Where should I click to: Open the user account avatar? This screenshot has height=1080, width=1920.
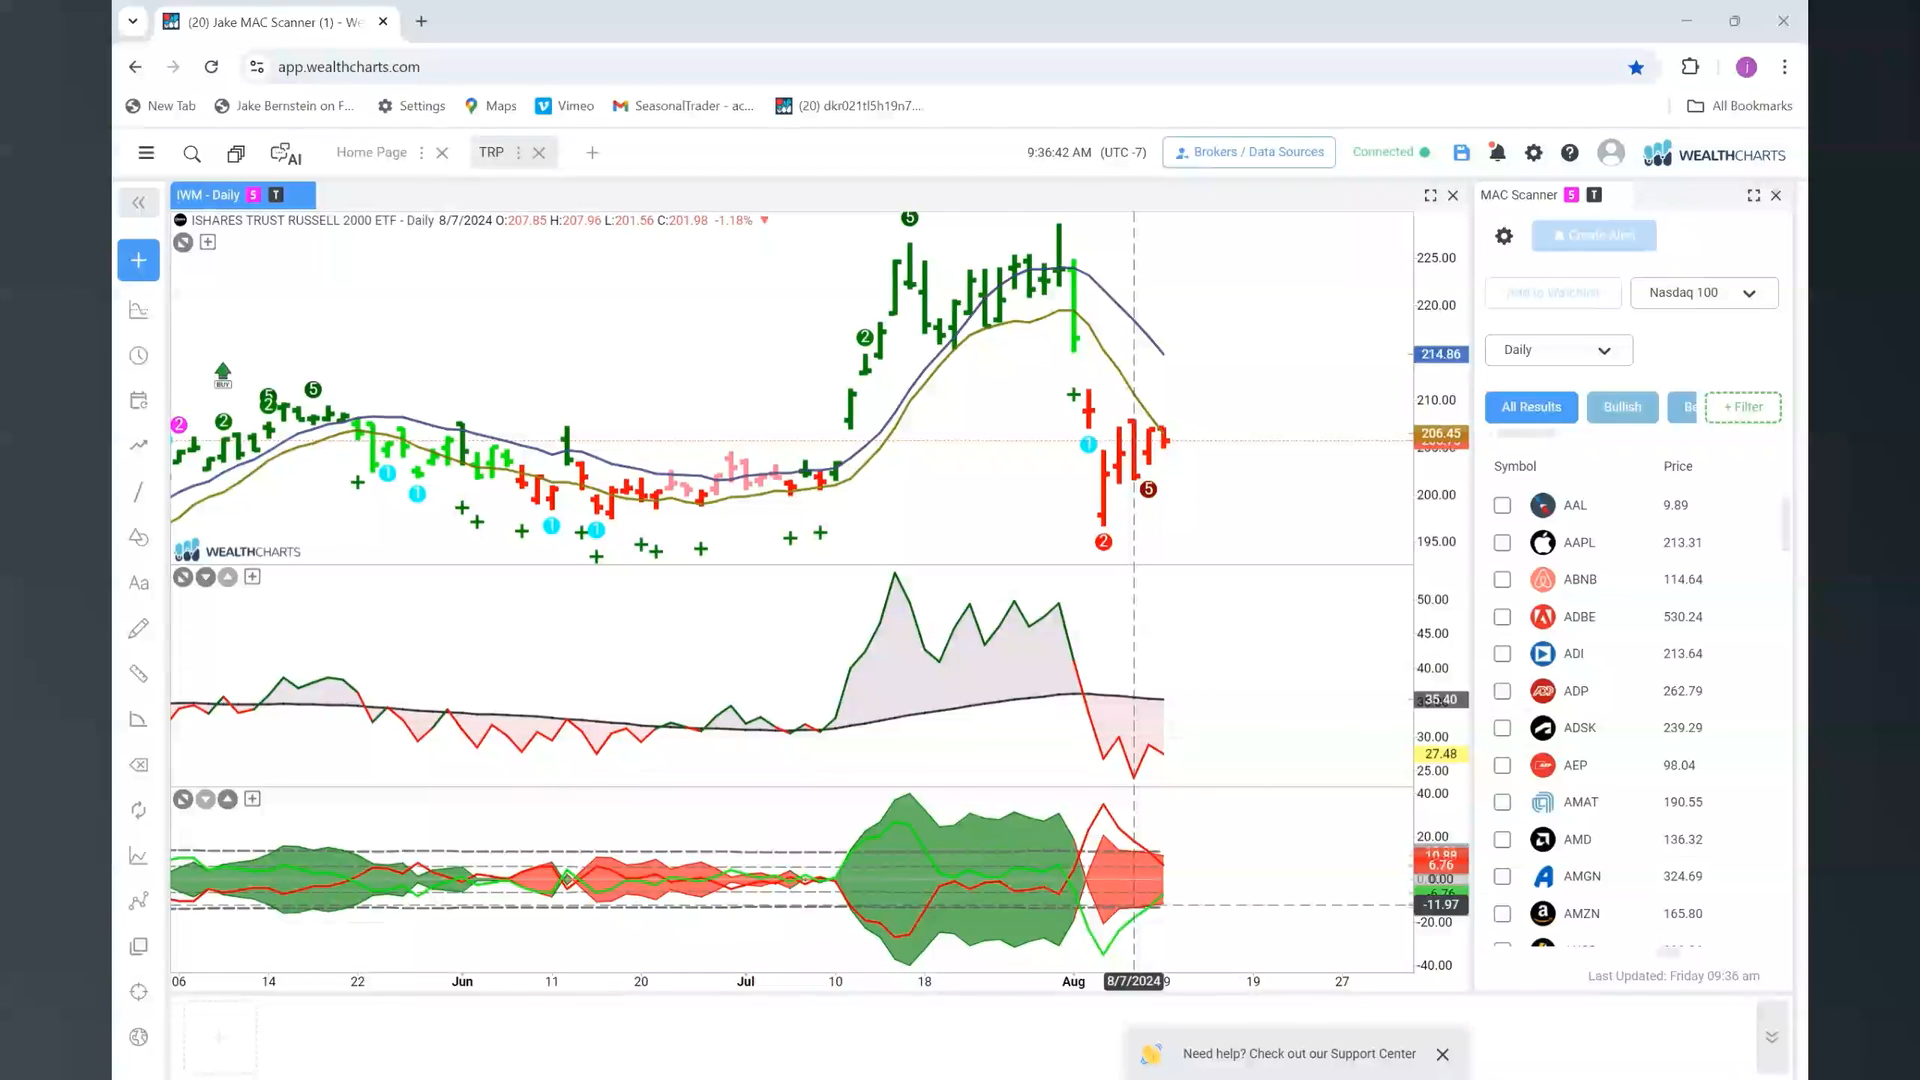pyautogui.click(x=1610, y=152)
